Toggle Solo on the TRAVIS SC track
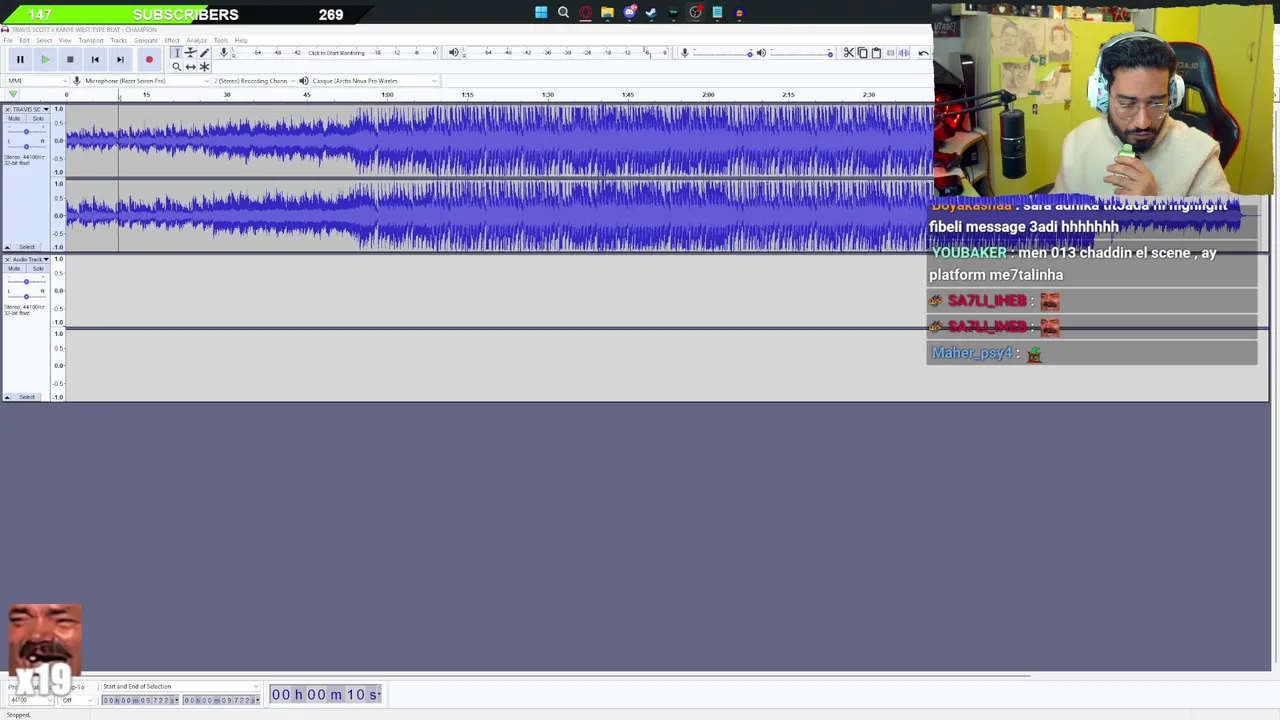This screenshot has width=1280, height=720. tap(38, 119)
